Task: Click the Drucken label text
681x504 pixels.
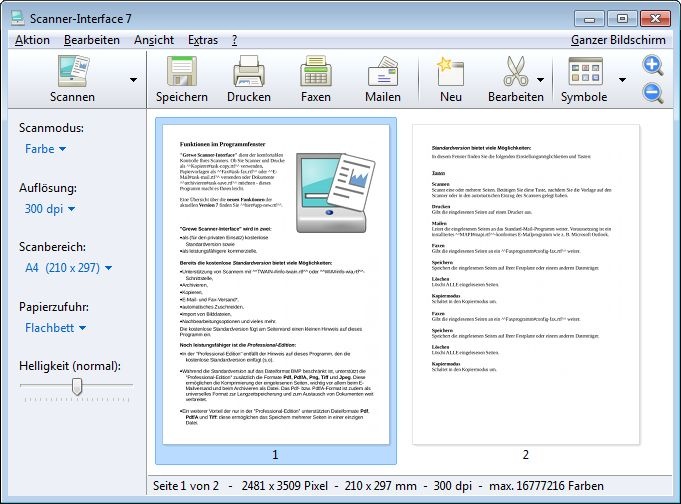Action: point(249,97)
